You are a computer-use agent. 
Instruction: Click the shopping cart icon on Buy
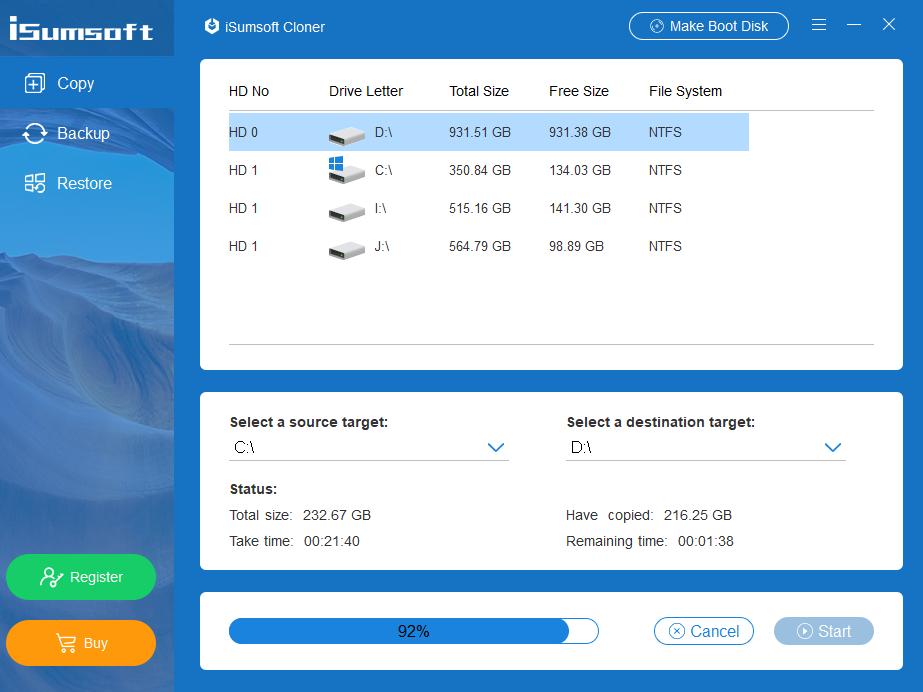coord(66,643)
